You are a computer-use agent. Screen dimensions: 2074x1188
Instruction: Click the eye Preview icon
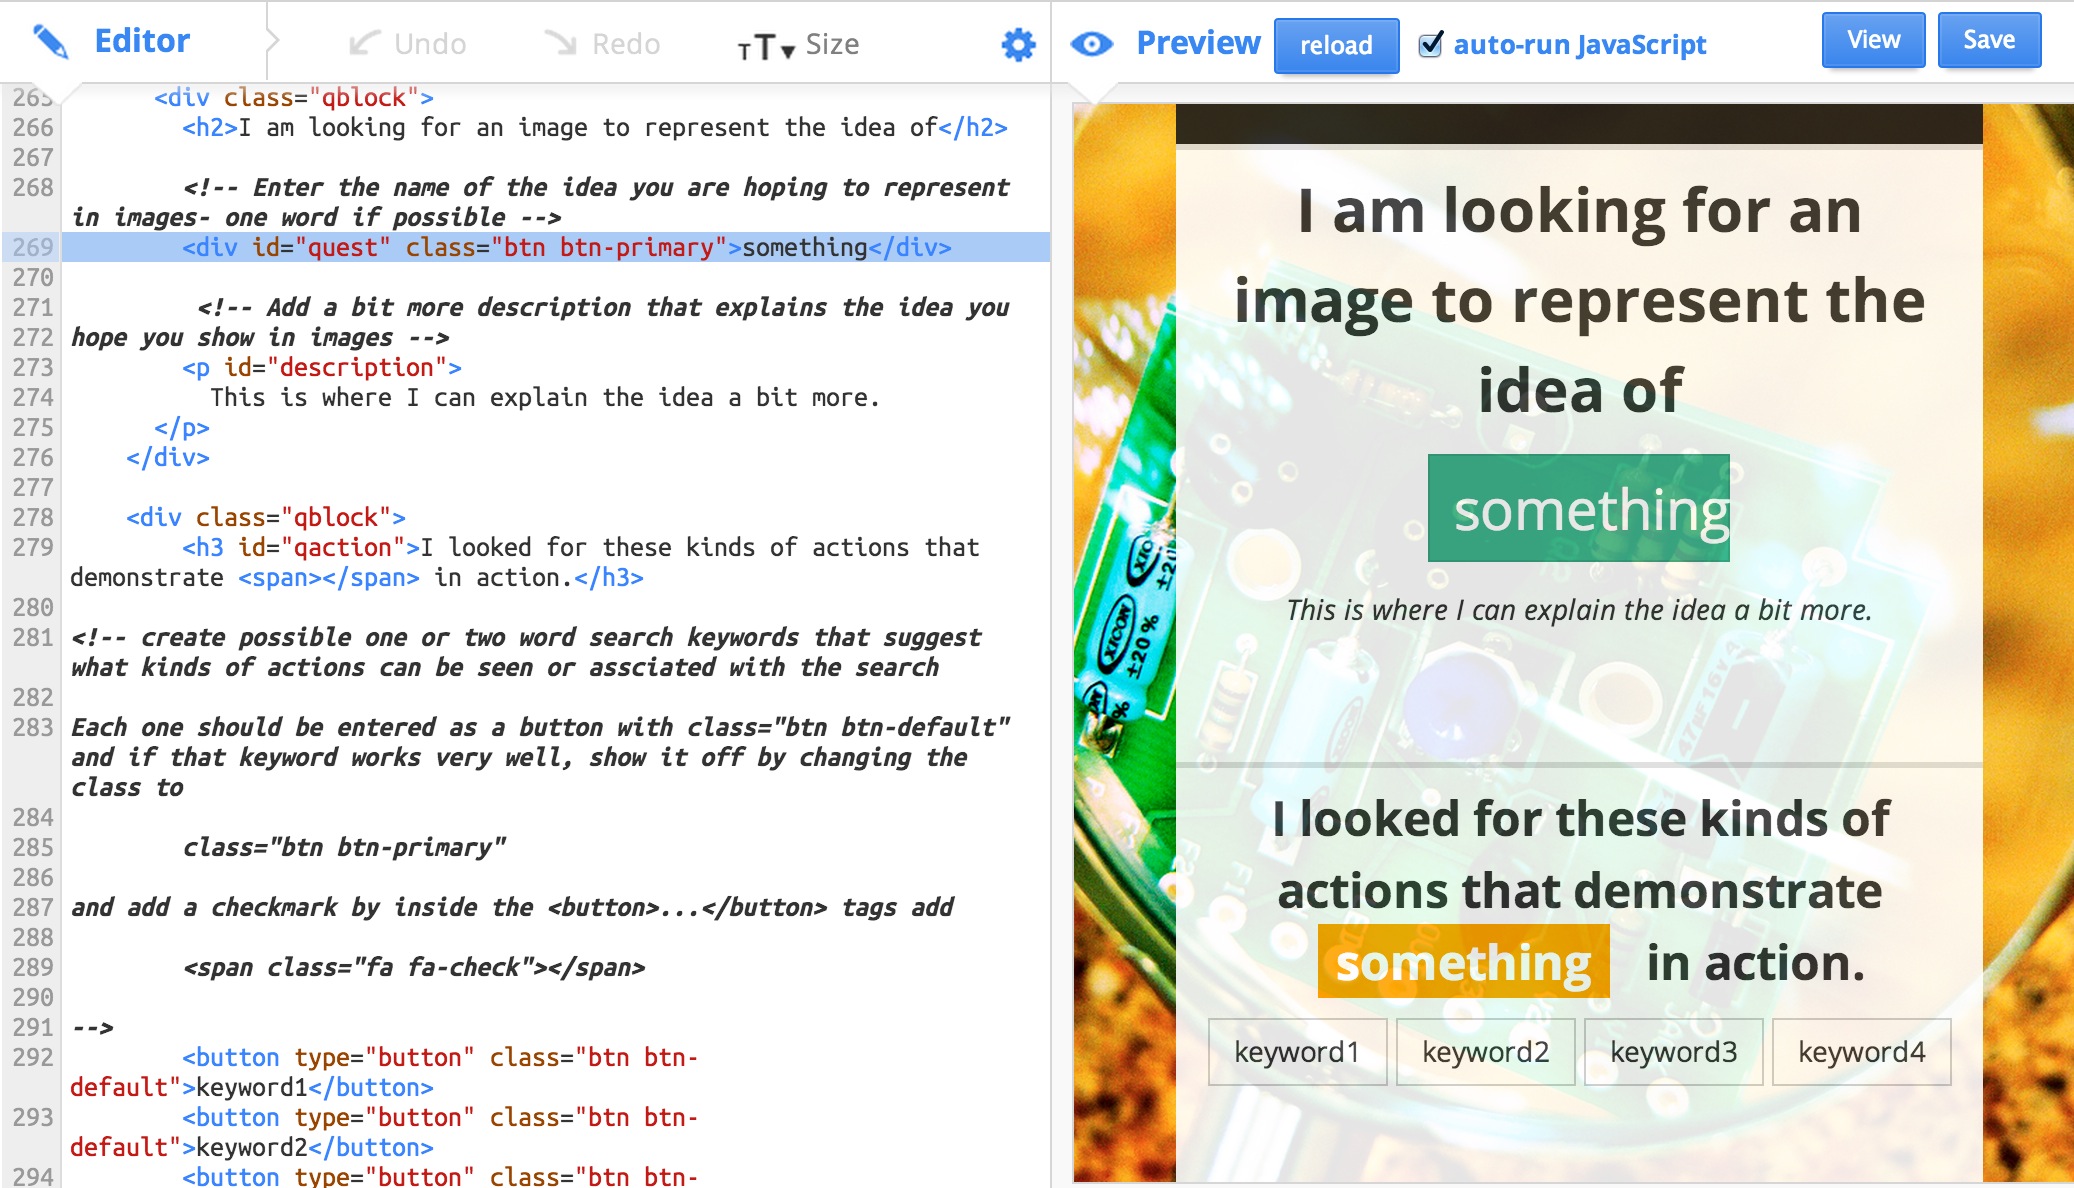click(x=1091, y=44)
